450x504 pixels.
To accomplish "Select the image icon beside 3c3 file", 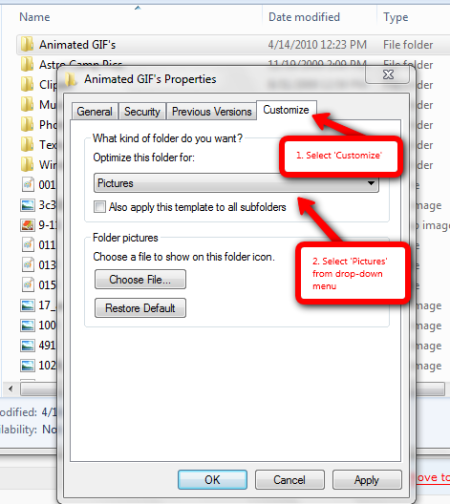I will (x=27, y=205).
